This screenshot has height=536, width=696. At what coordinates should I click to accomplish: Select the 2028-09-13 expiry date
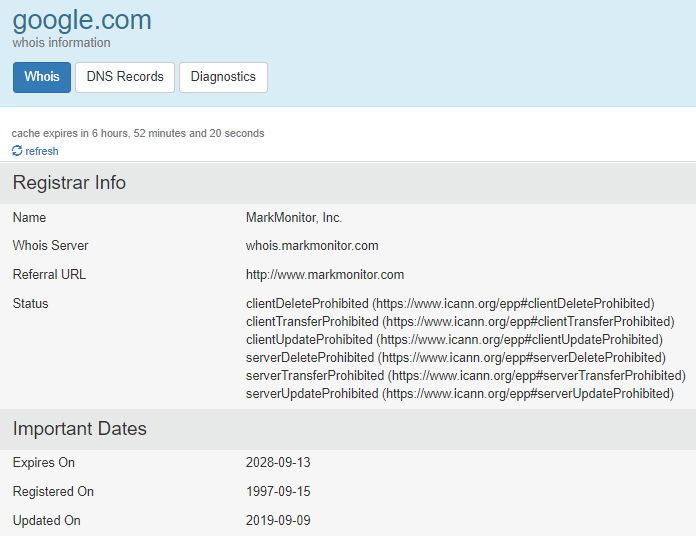coord(278,462)
